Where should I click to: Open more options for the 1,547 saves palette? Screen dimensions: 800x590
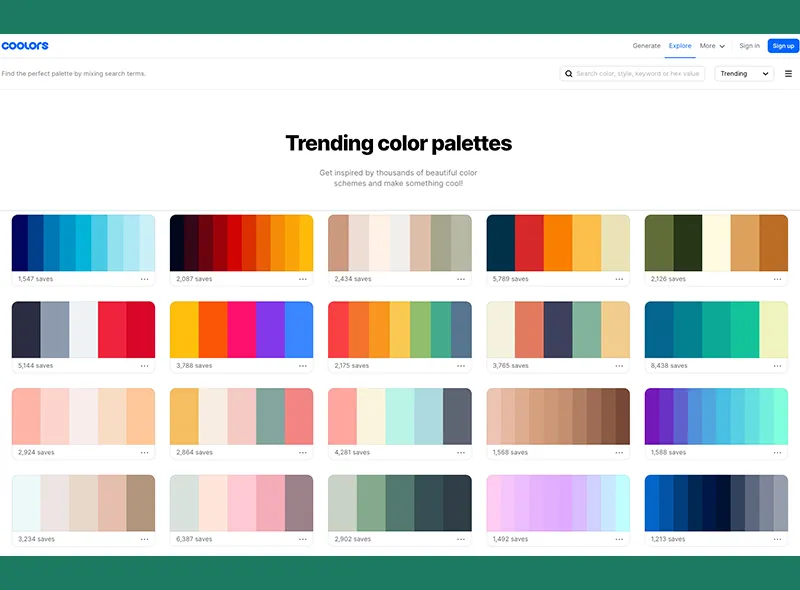pyautogui.click(x=145, y=279)
